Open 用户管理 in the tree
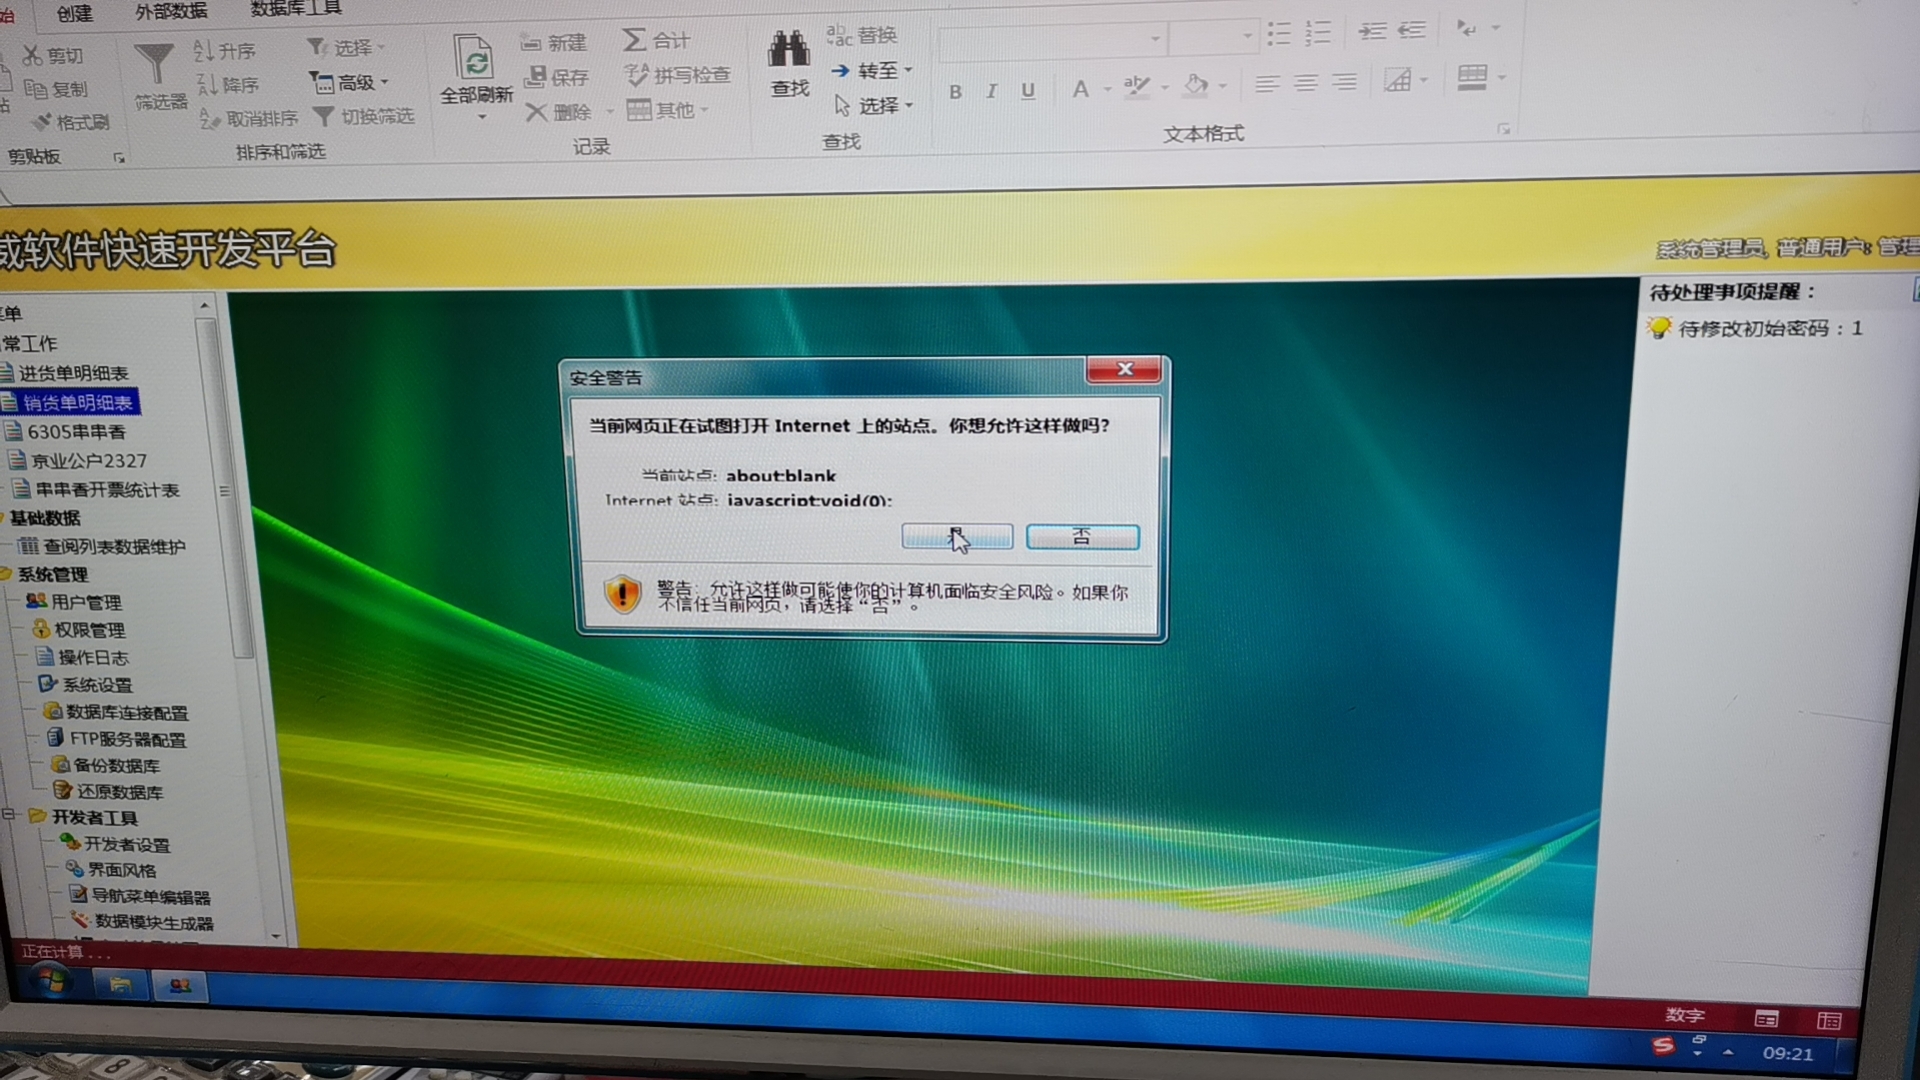Viewport: 1920px width, 1080px height. point(86,602)
